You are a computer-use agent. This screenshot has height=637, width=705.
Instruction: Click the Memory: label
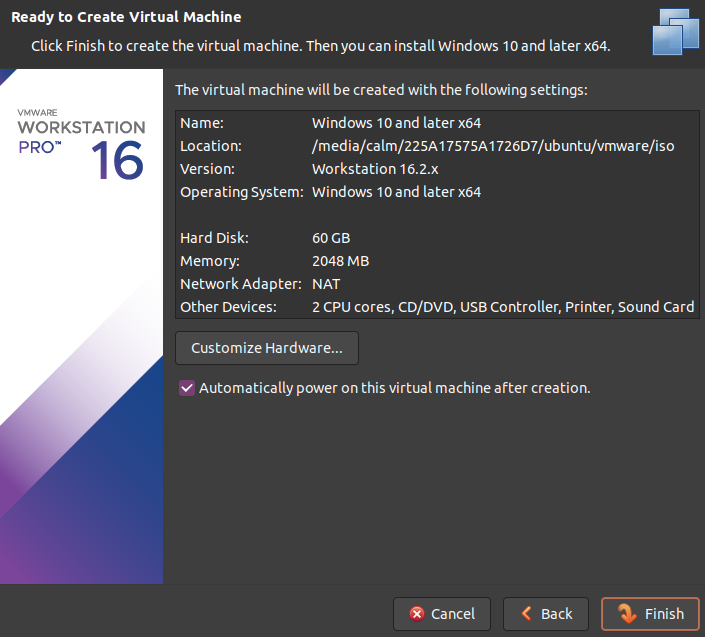[210, 261]
